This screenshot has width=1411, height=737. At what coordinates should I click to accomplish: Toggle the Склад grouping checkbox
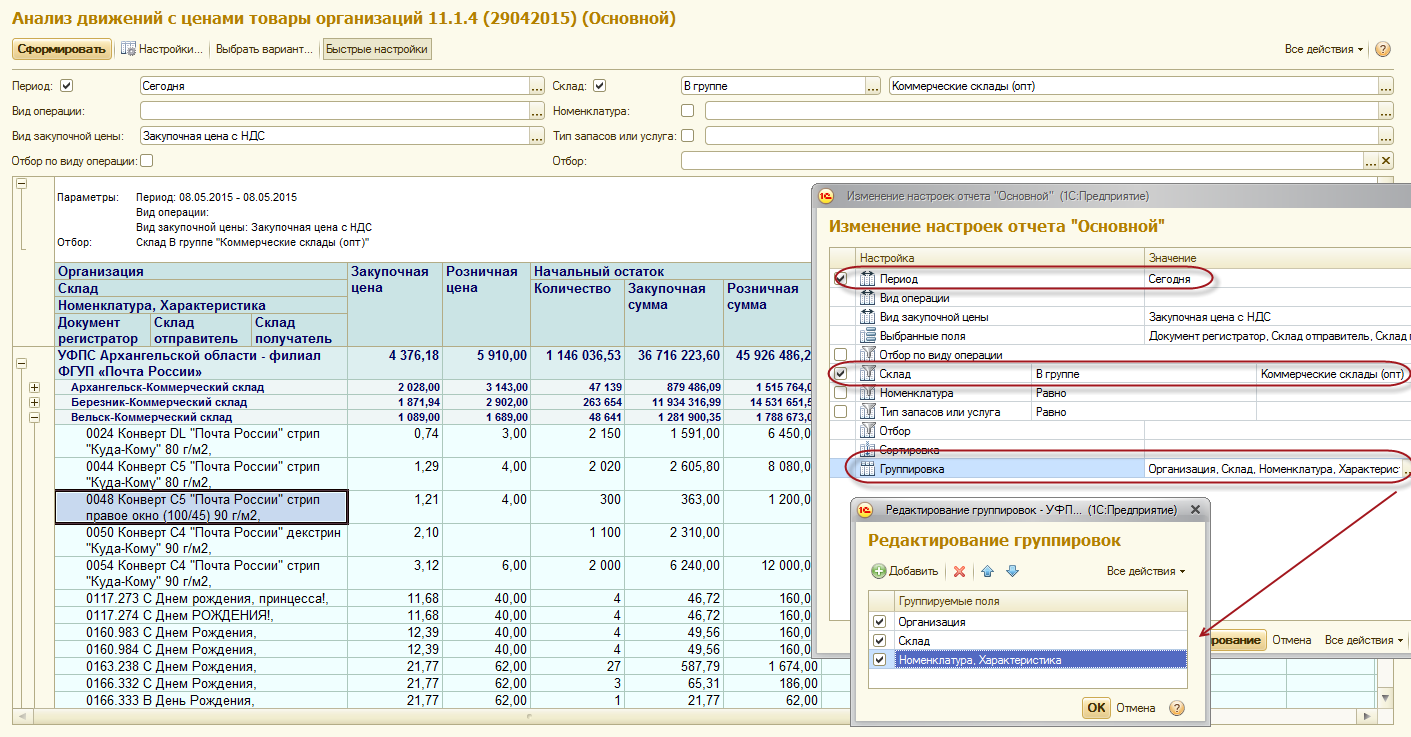(879, 641)
